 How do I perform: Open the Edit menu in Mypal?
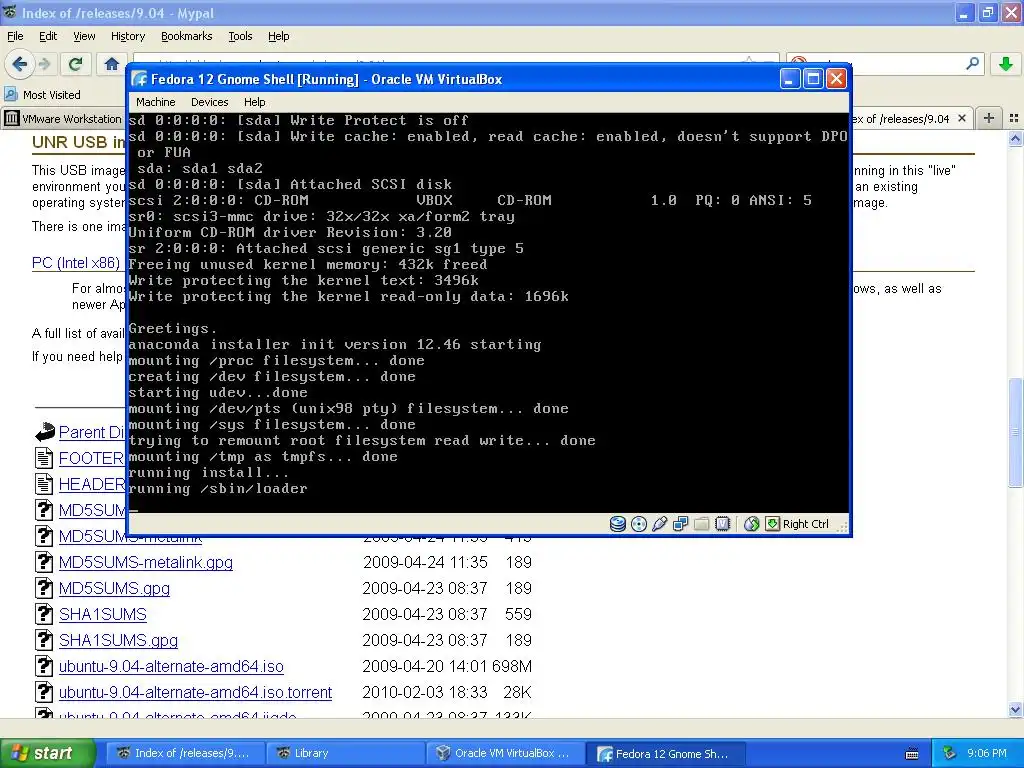[x=48, y=36]
